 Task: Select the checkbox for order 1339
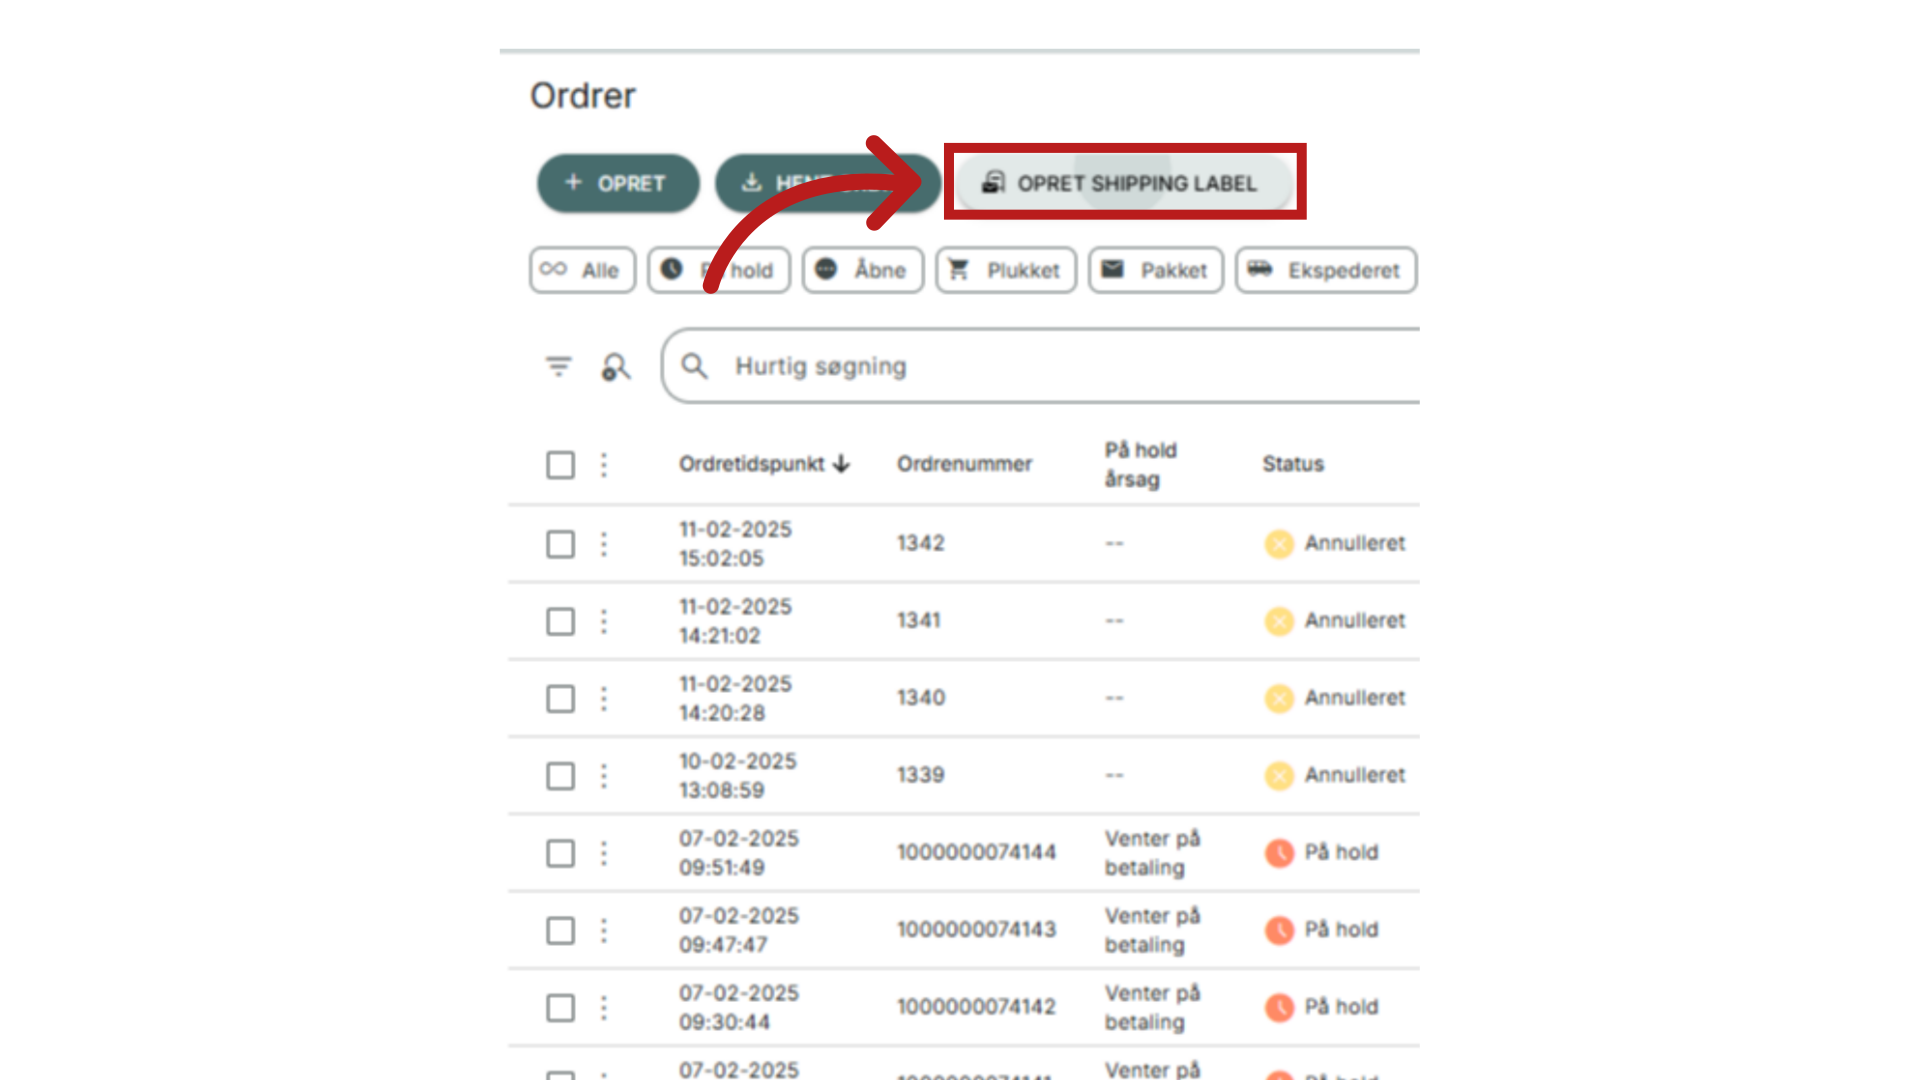click(561, 776)
